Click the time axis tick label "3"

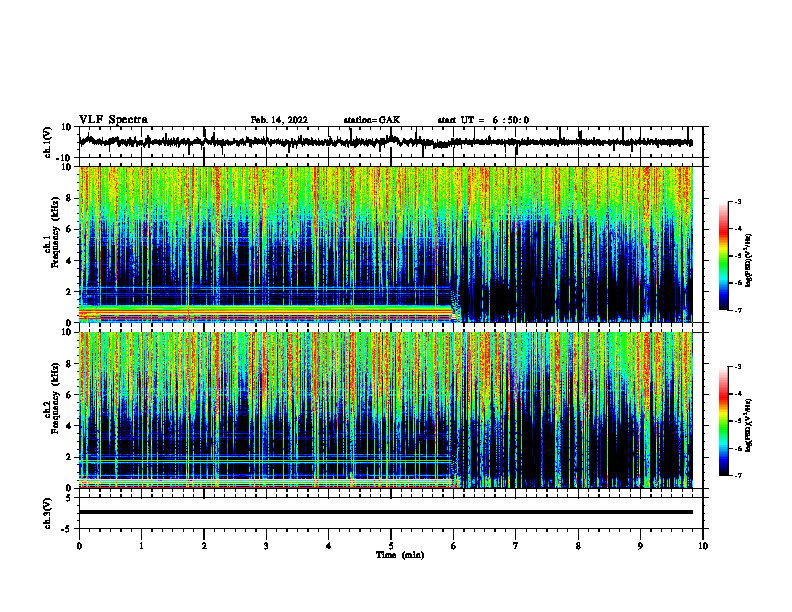point(266,546)
